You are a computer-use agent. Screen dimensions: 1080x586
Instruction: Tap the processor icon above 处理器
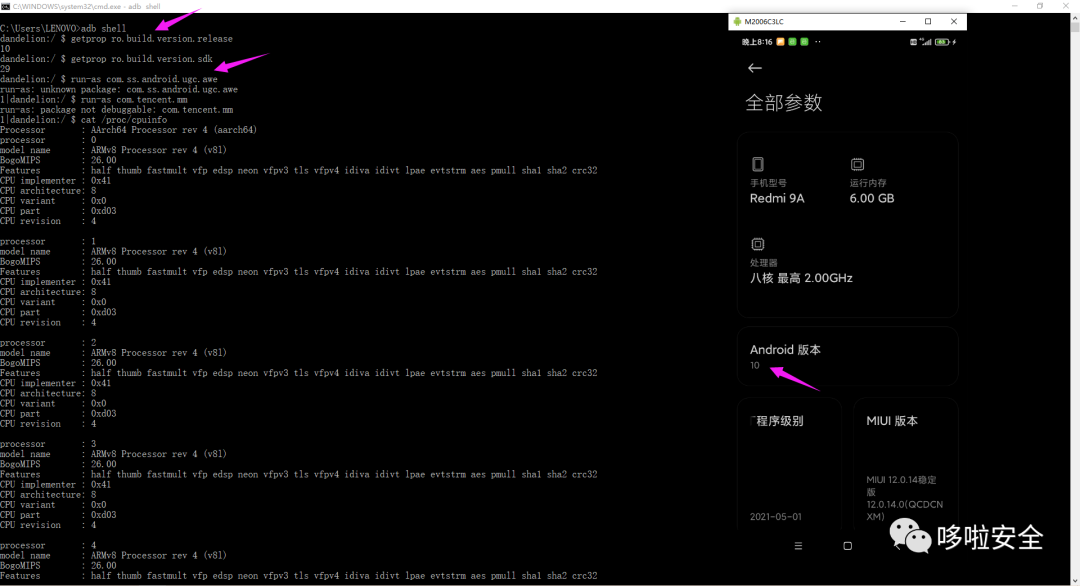pos(758,244)
